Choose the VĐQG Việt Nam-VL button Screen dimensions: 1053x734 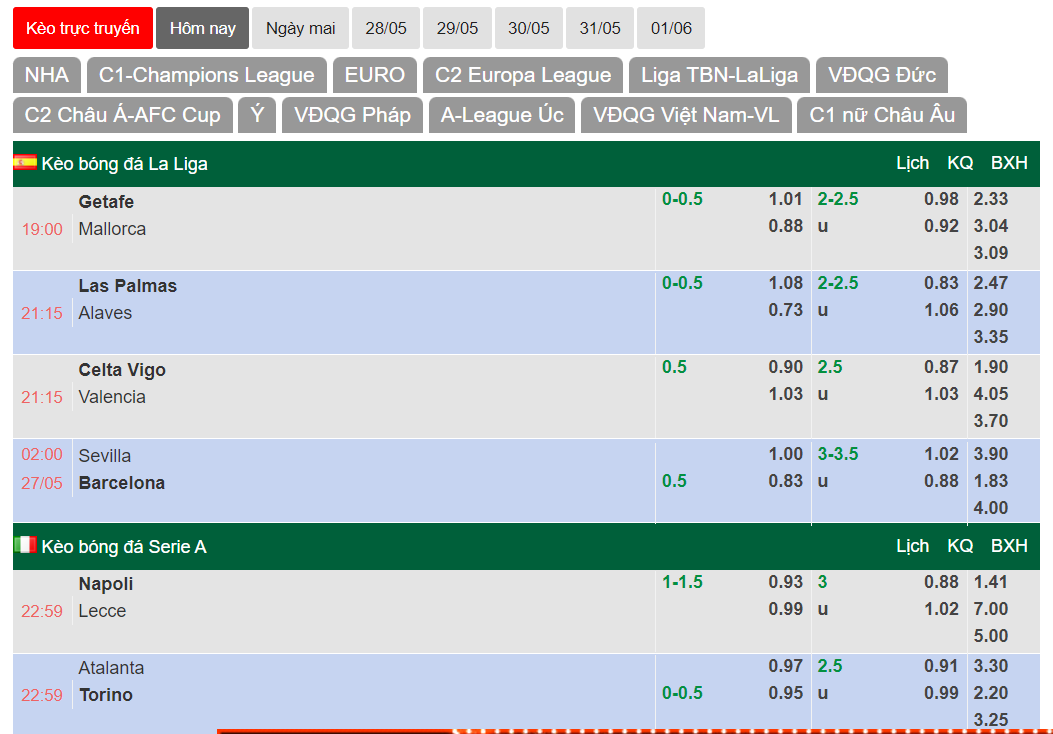point(686,115)
